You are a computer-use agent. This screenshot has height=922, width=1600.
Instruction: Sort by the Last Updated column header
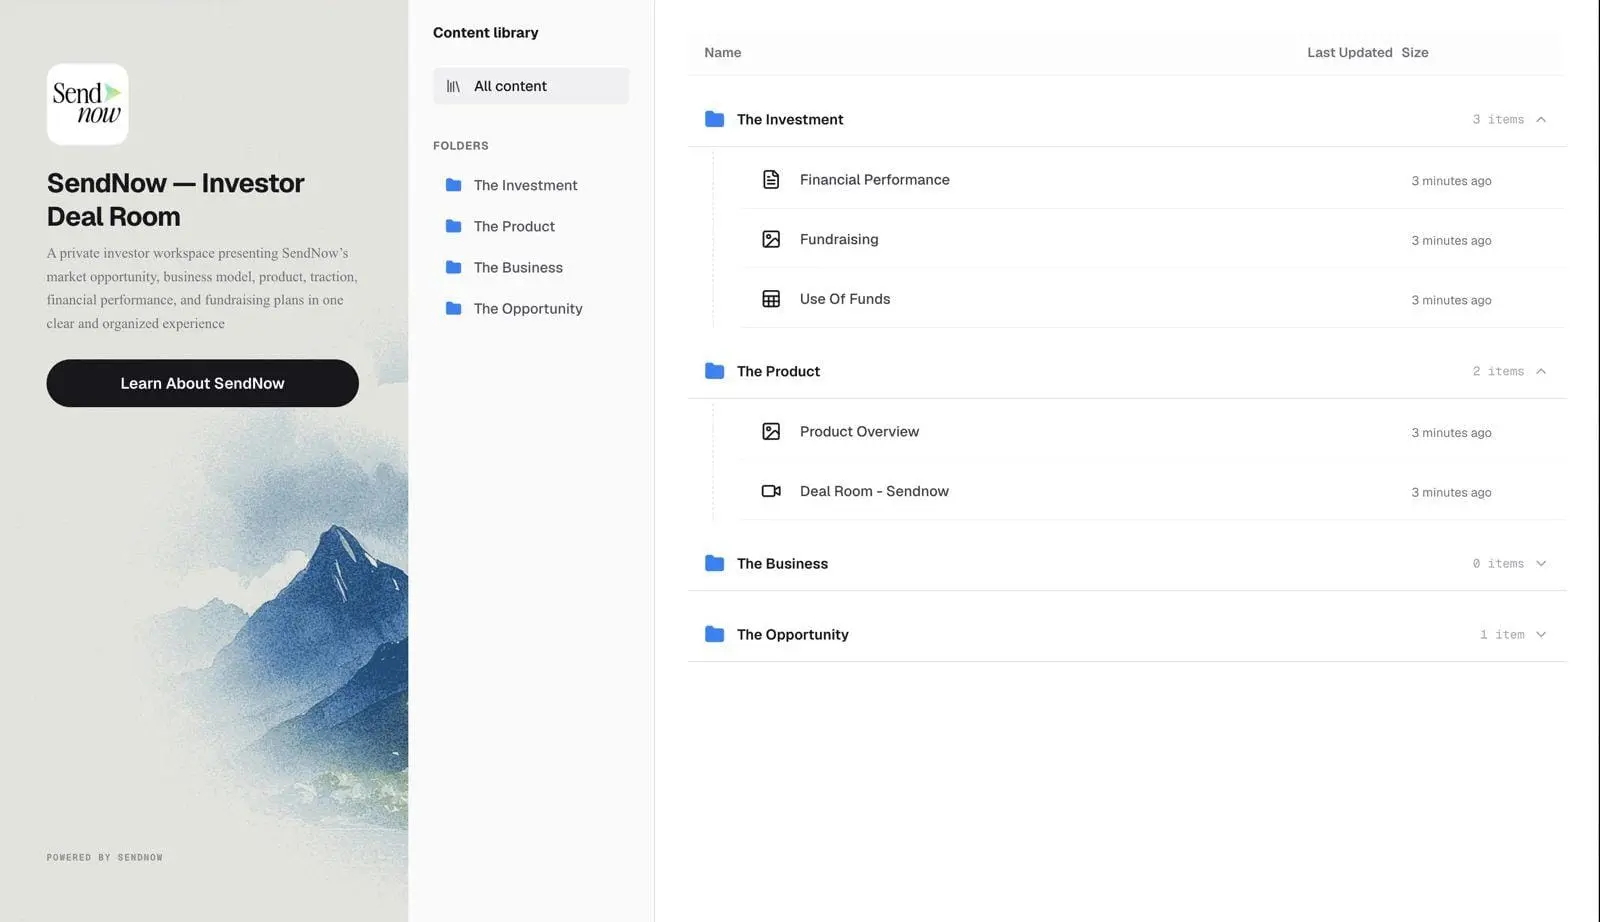[x=1349, y=52]
